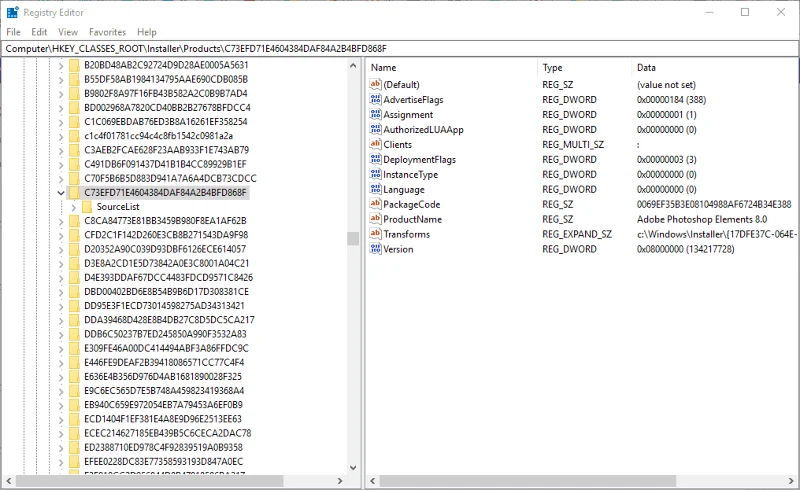Click the Registry Editor app icon in title bar
The width and height of the screenshot is (800, 490).
tap(13, 12)
